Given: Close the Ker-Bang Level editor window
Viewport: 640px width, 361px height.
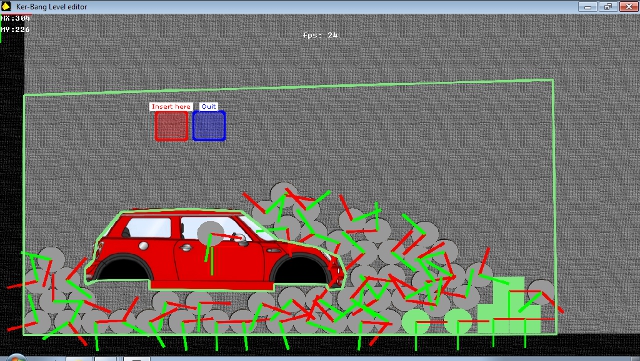Looking at the screenshot, I should point(628,7).
